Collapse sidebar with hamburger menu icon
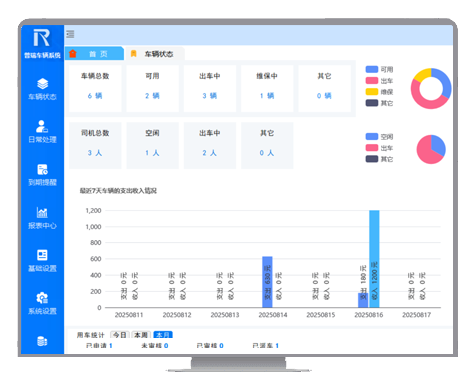The image size is (475, 390). pos(70,34)
